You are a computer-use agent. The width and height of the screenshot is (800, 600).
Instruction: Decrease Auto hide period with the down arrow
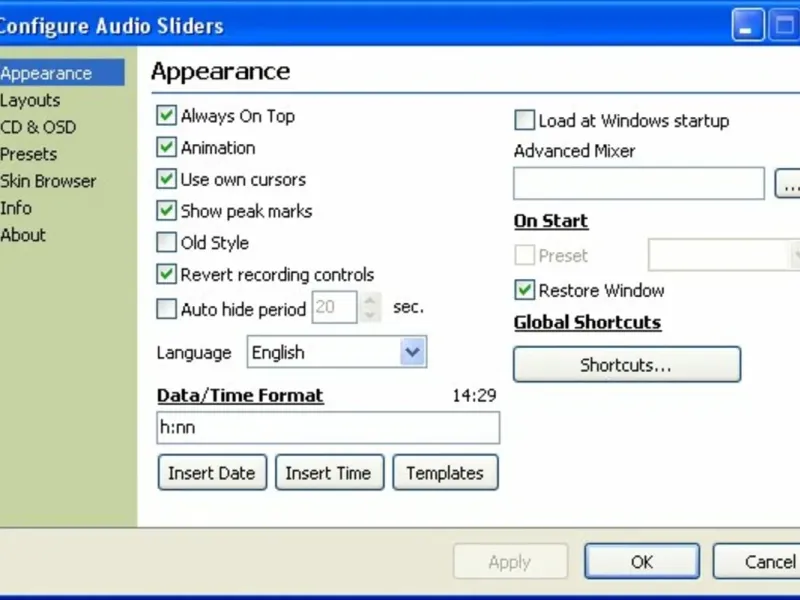(x=370, y=314)
